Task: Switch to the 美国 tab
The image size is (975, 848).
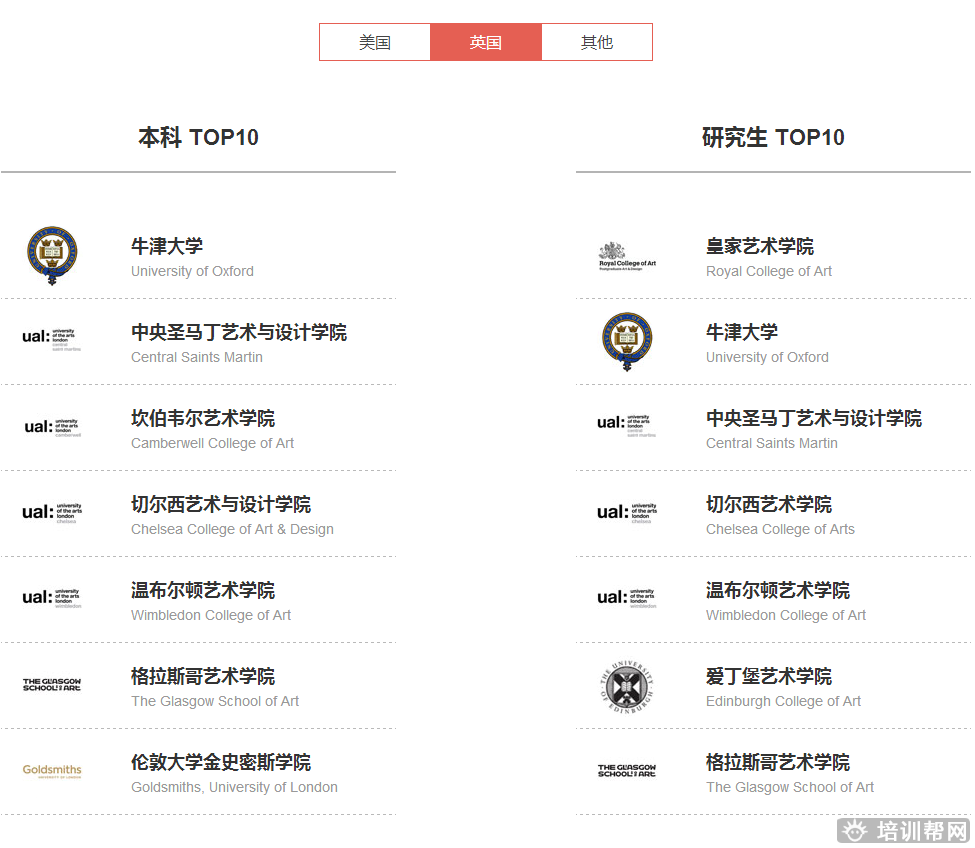Action: [375, 42]
